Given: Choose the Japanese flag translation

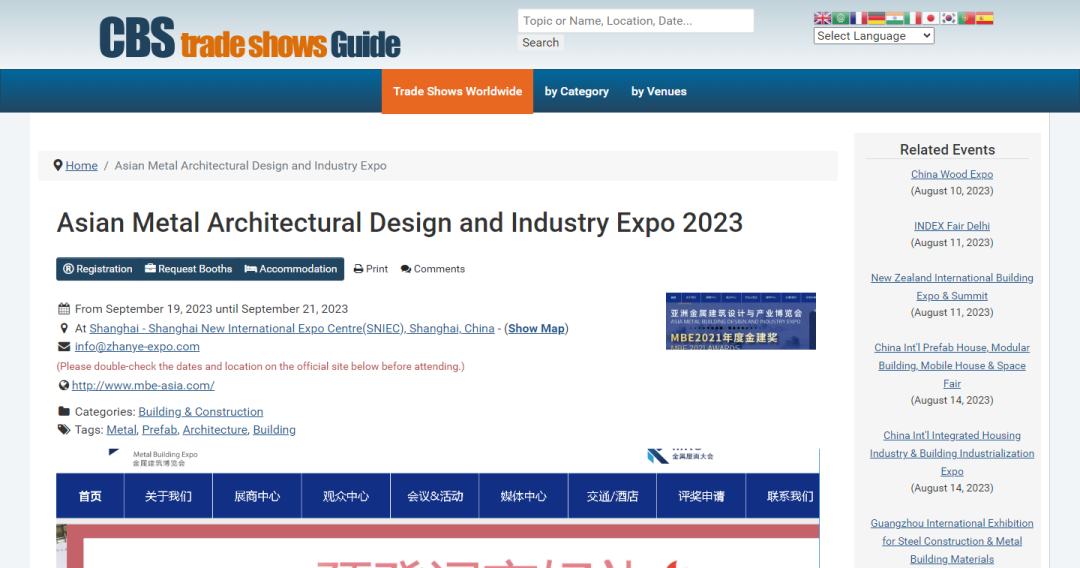Looking at the screenshot, I should pos(930,19).
